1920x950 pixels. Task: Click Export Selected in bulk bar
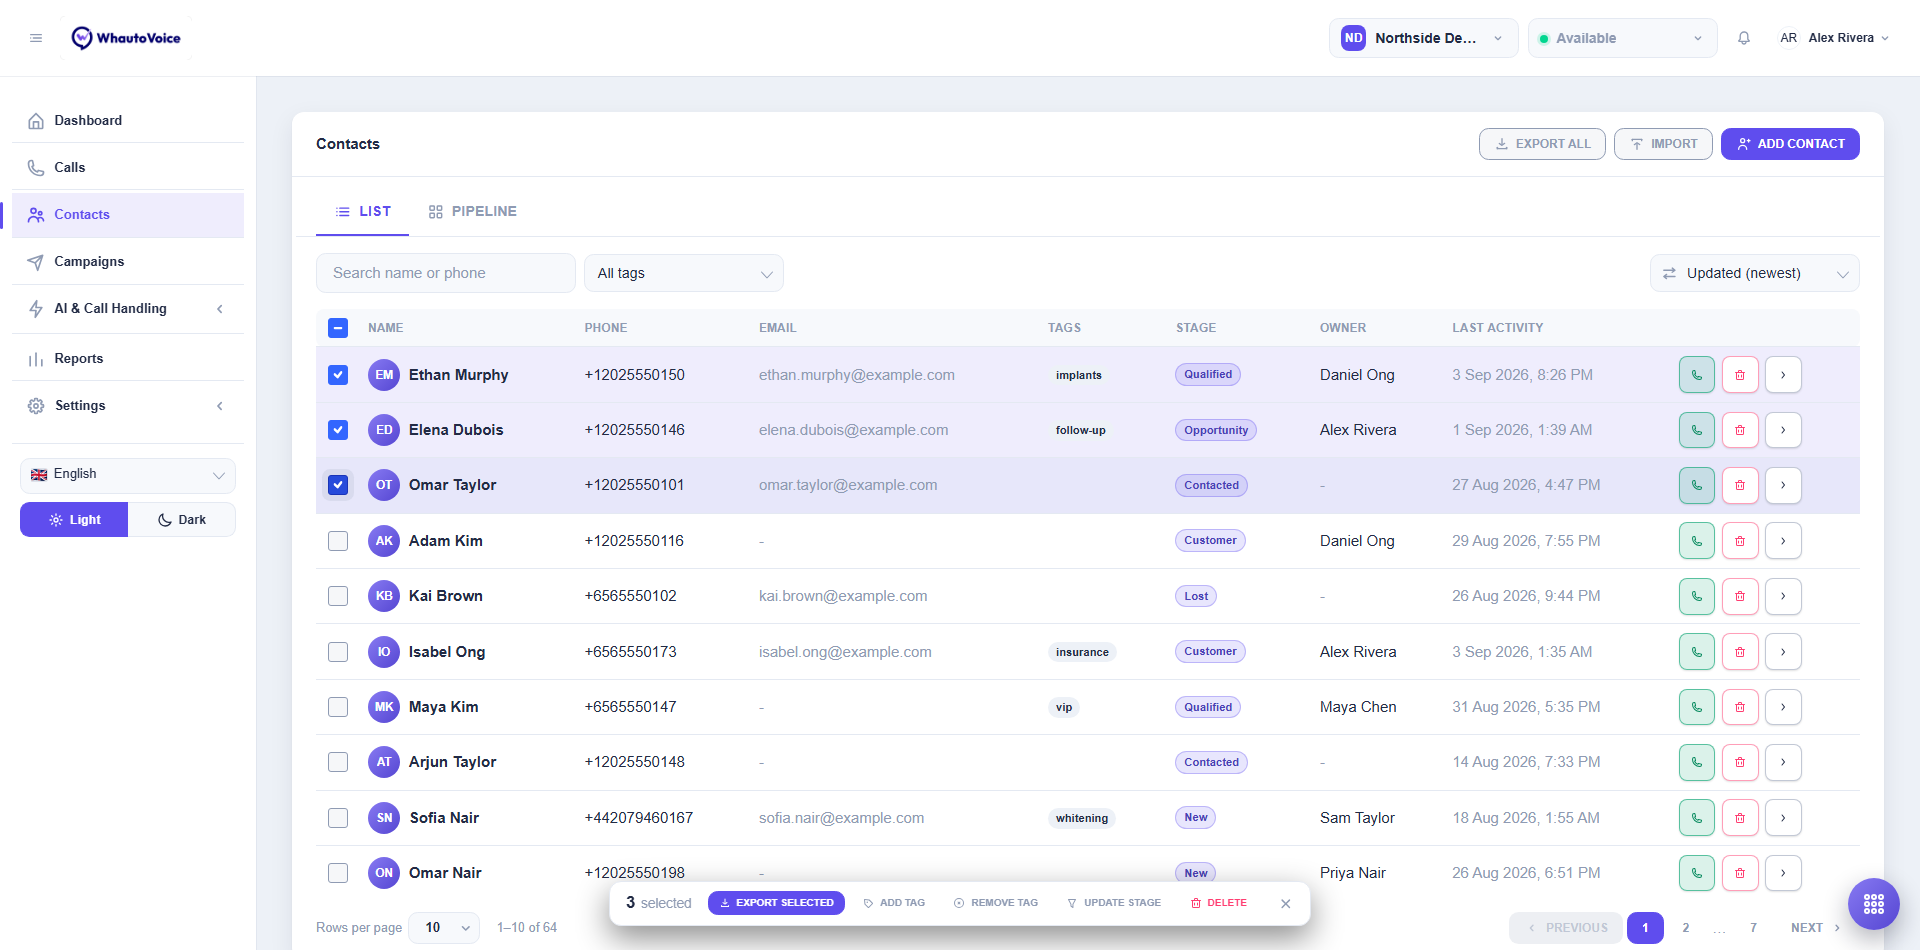(x=776, y=903)
